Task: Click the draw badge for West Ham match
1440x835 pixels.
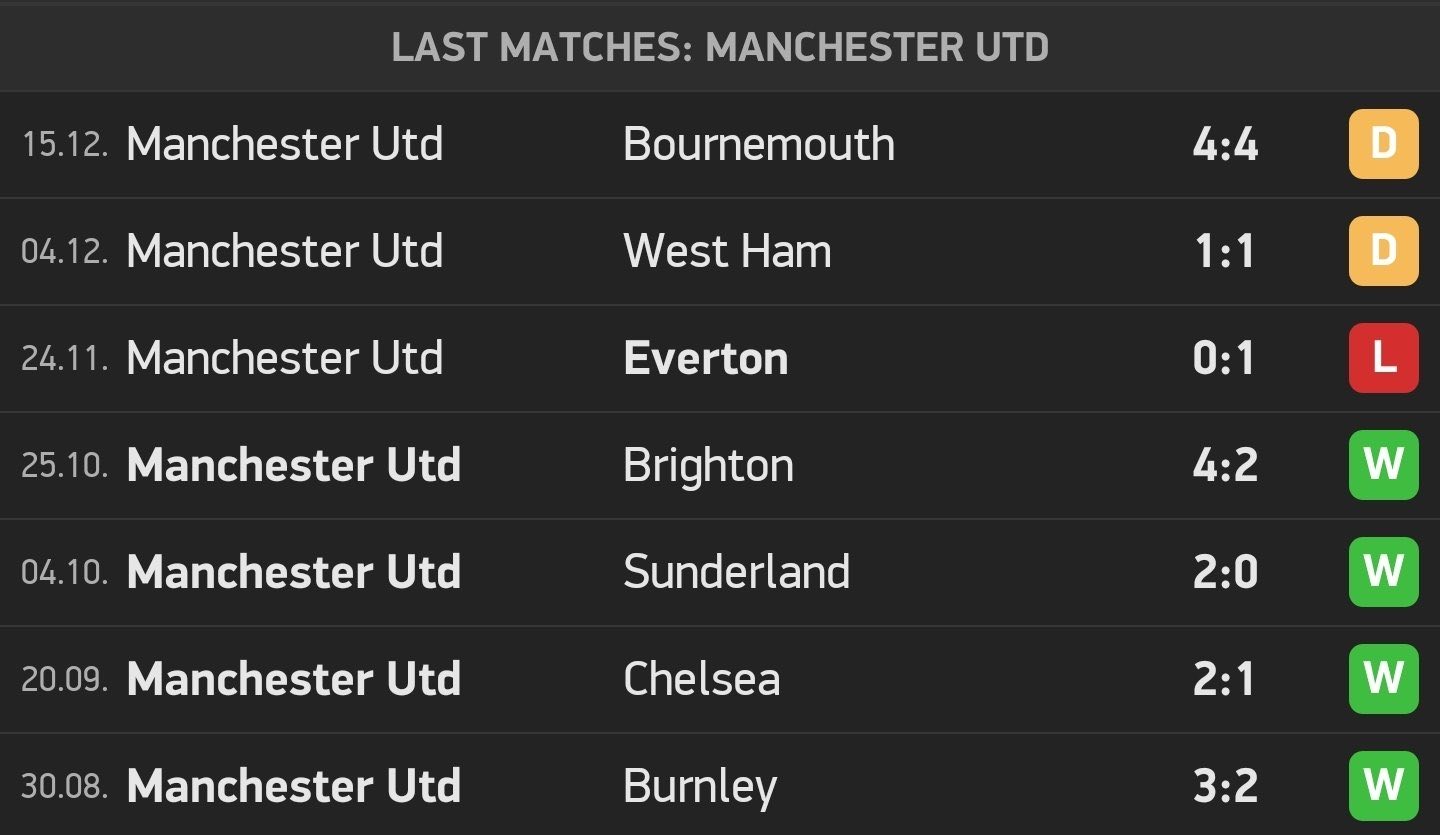Action: click(x=1383, y=251)
